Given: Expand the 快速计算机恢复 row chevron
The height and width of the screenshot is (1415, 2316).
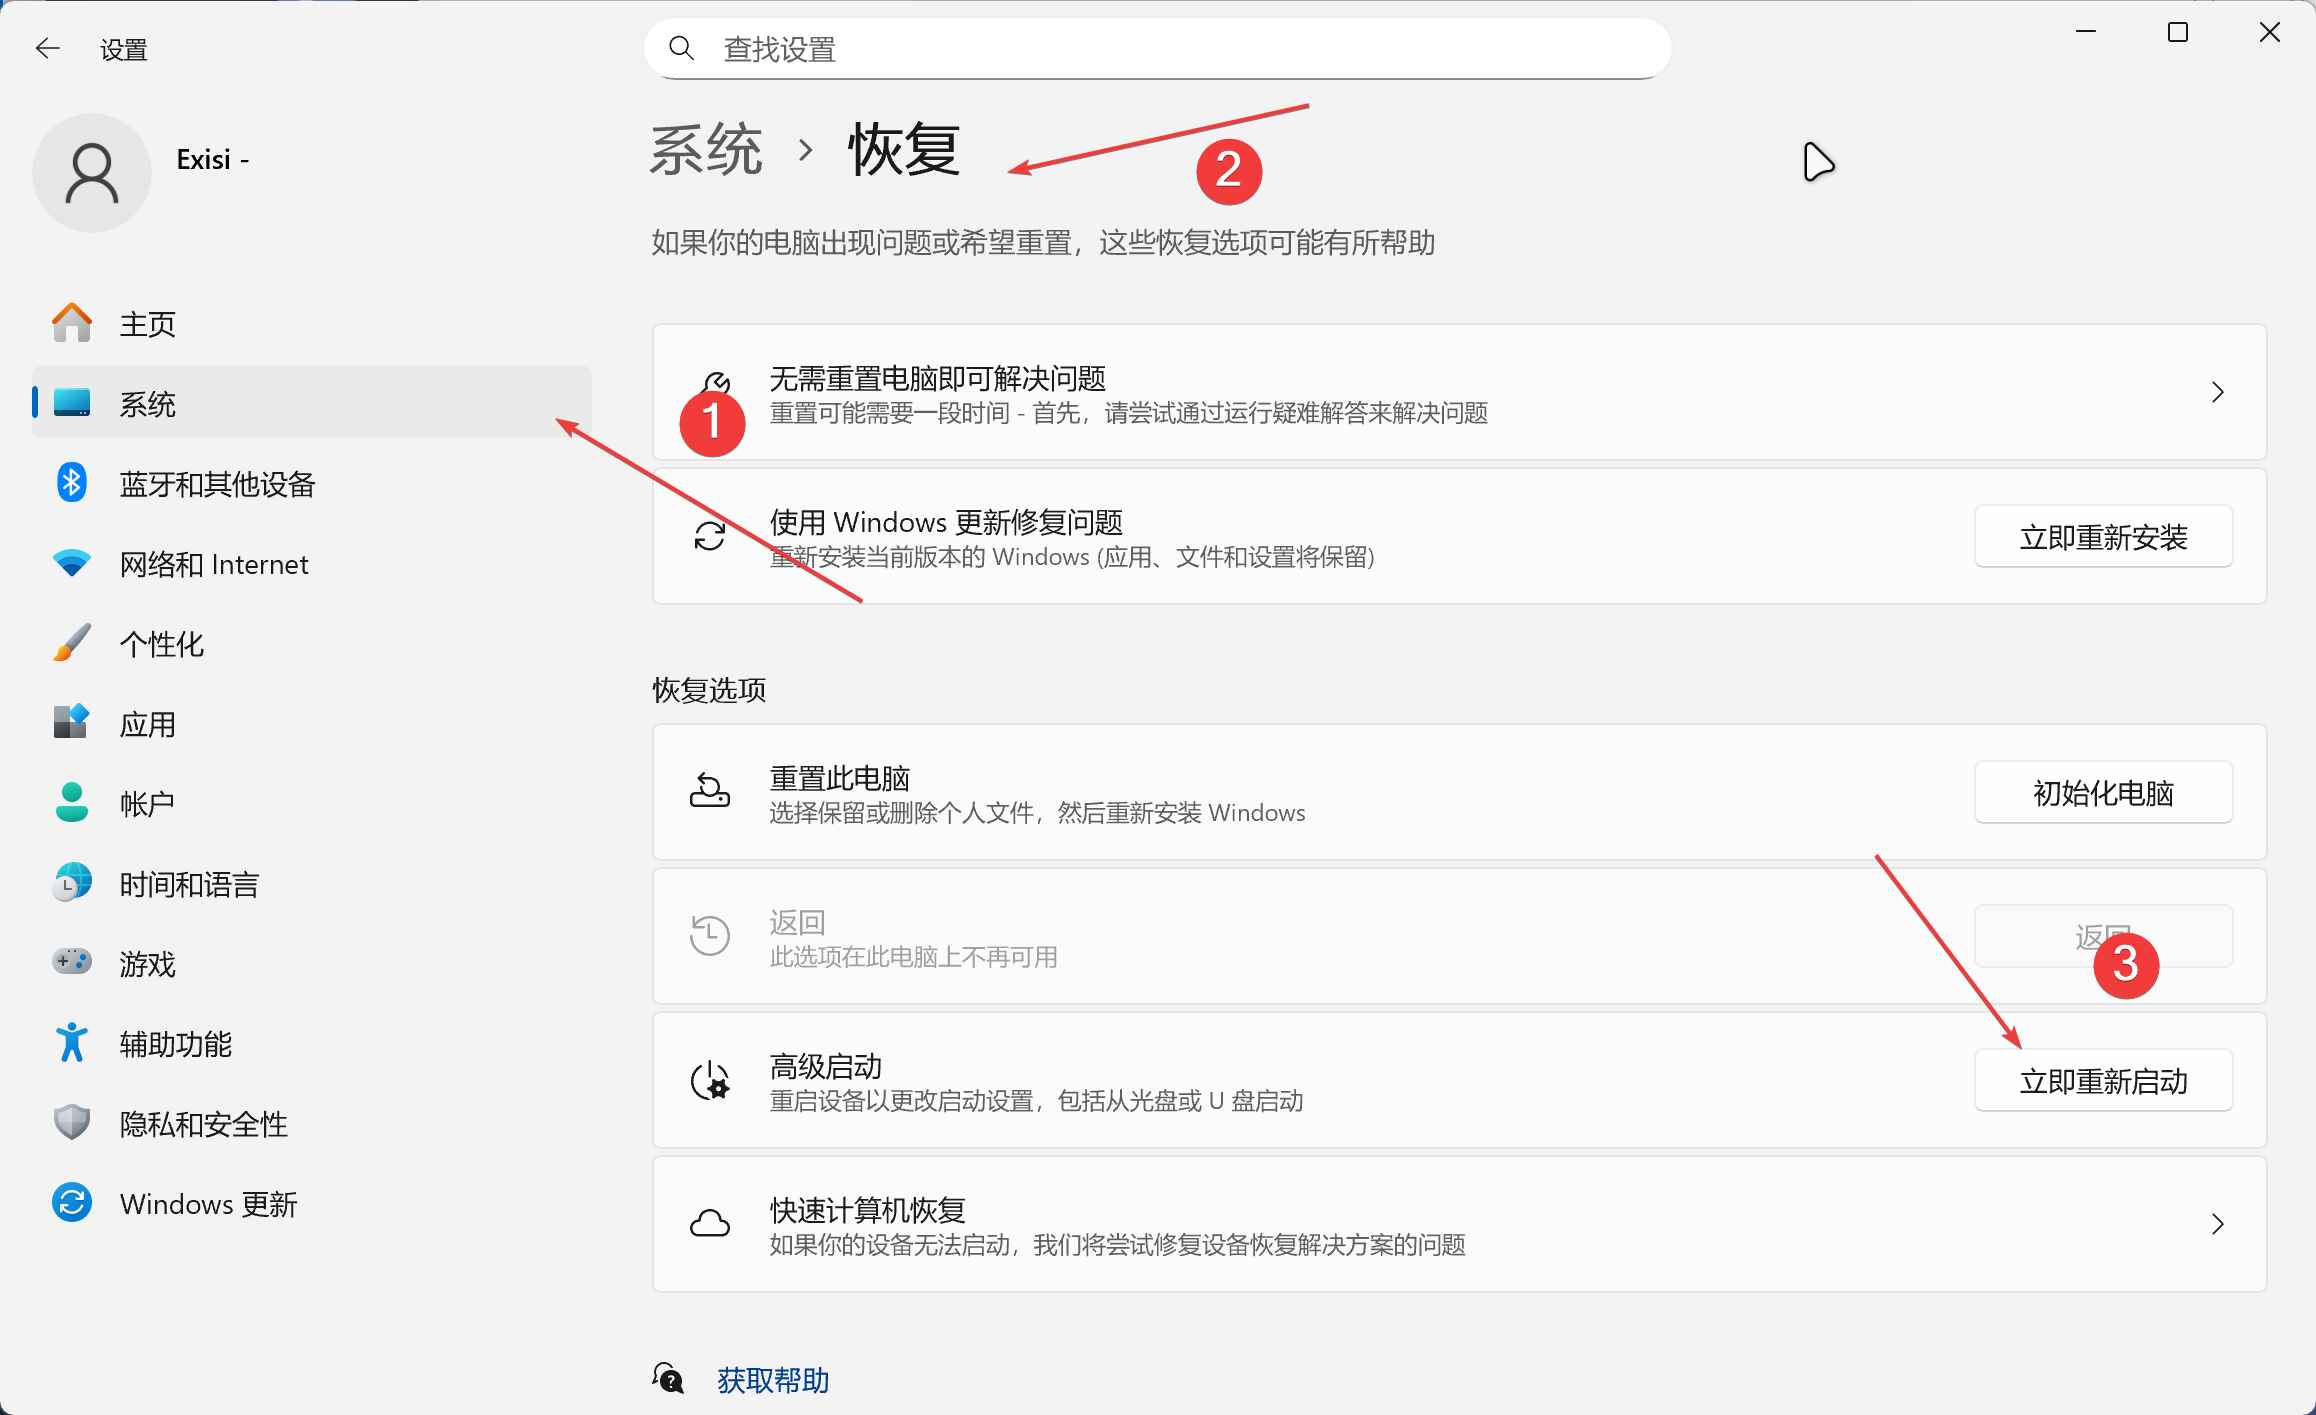Looking at the screenshot, I should point(2218,1225).
